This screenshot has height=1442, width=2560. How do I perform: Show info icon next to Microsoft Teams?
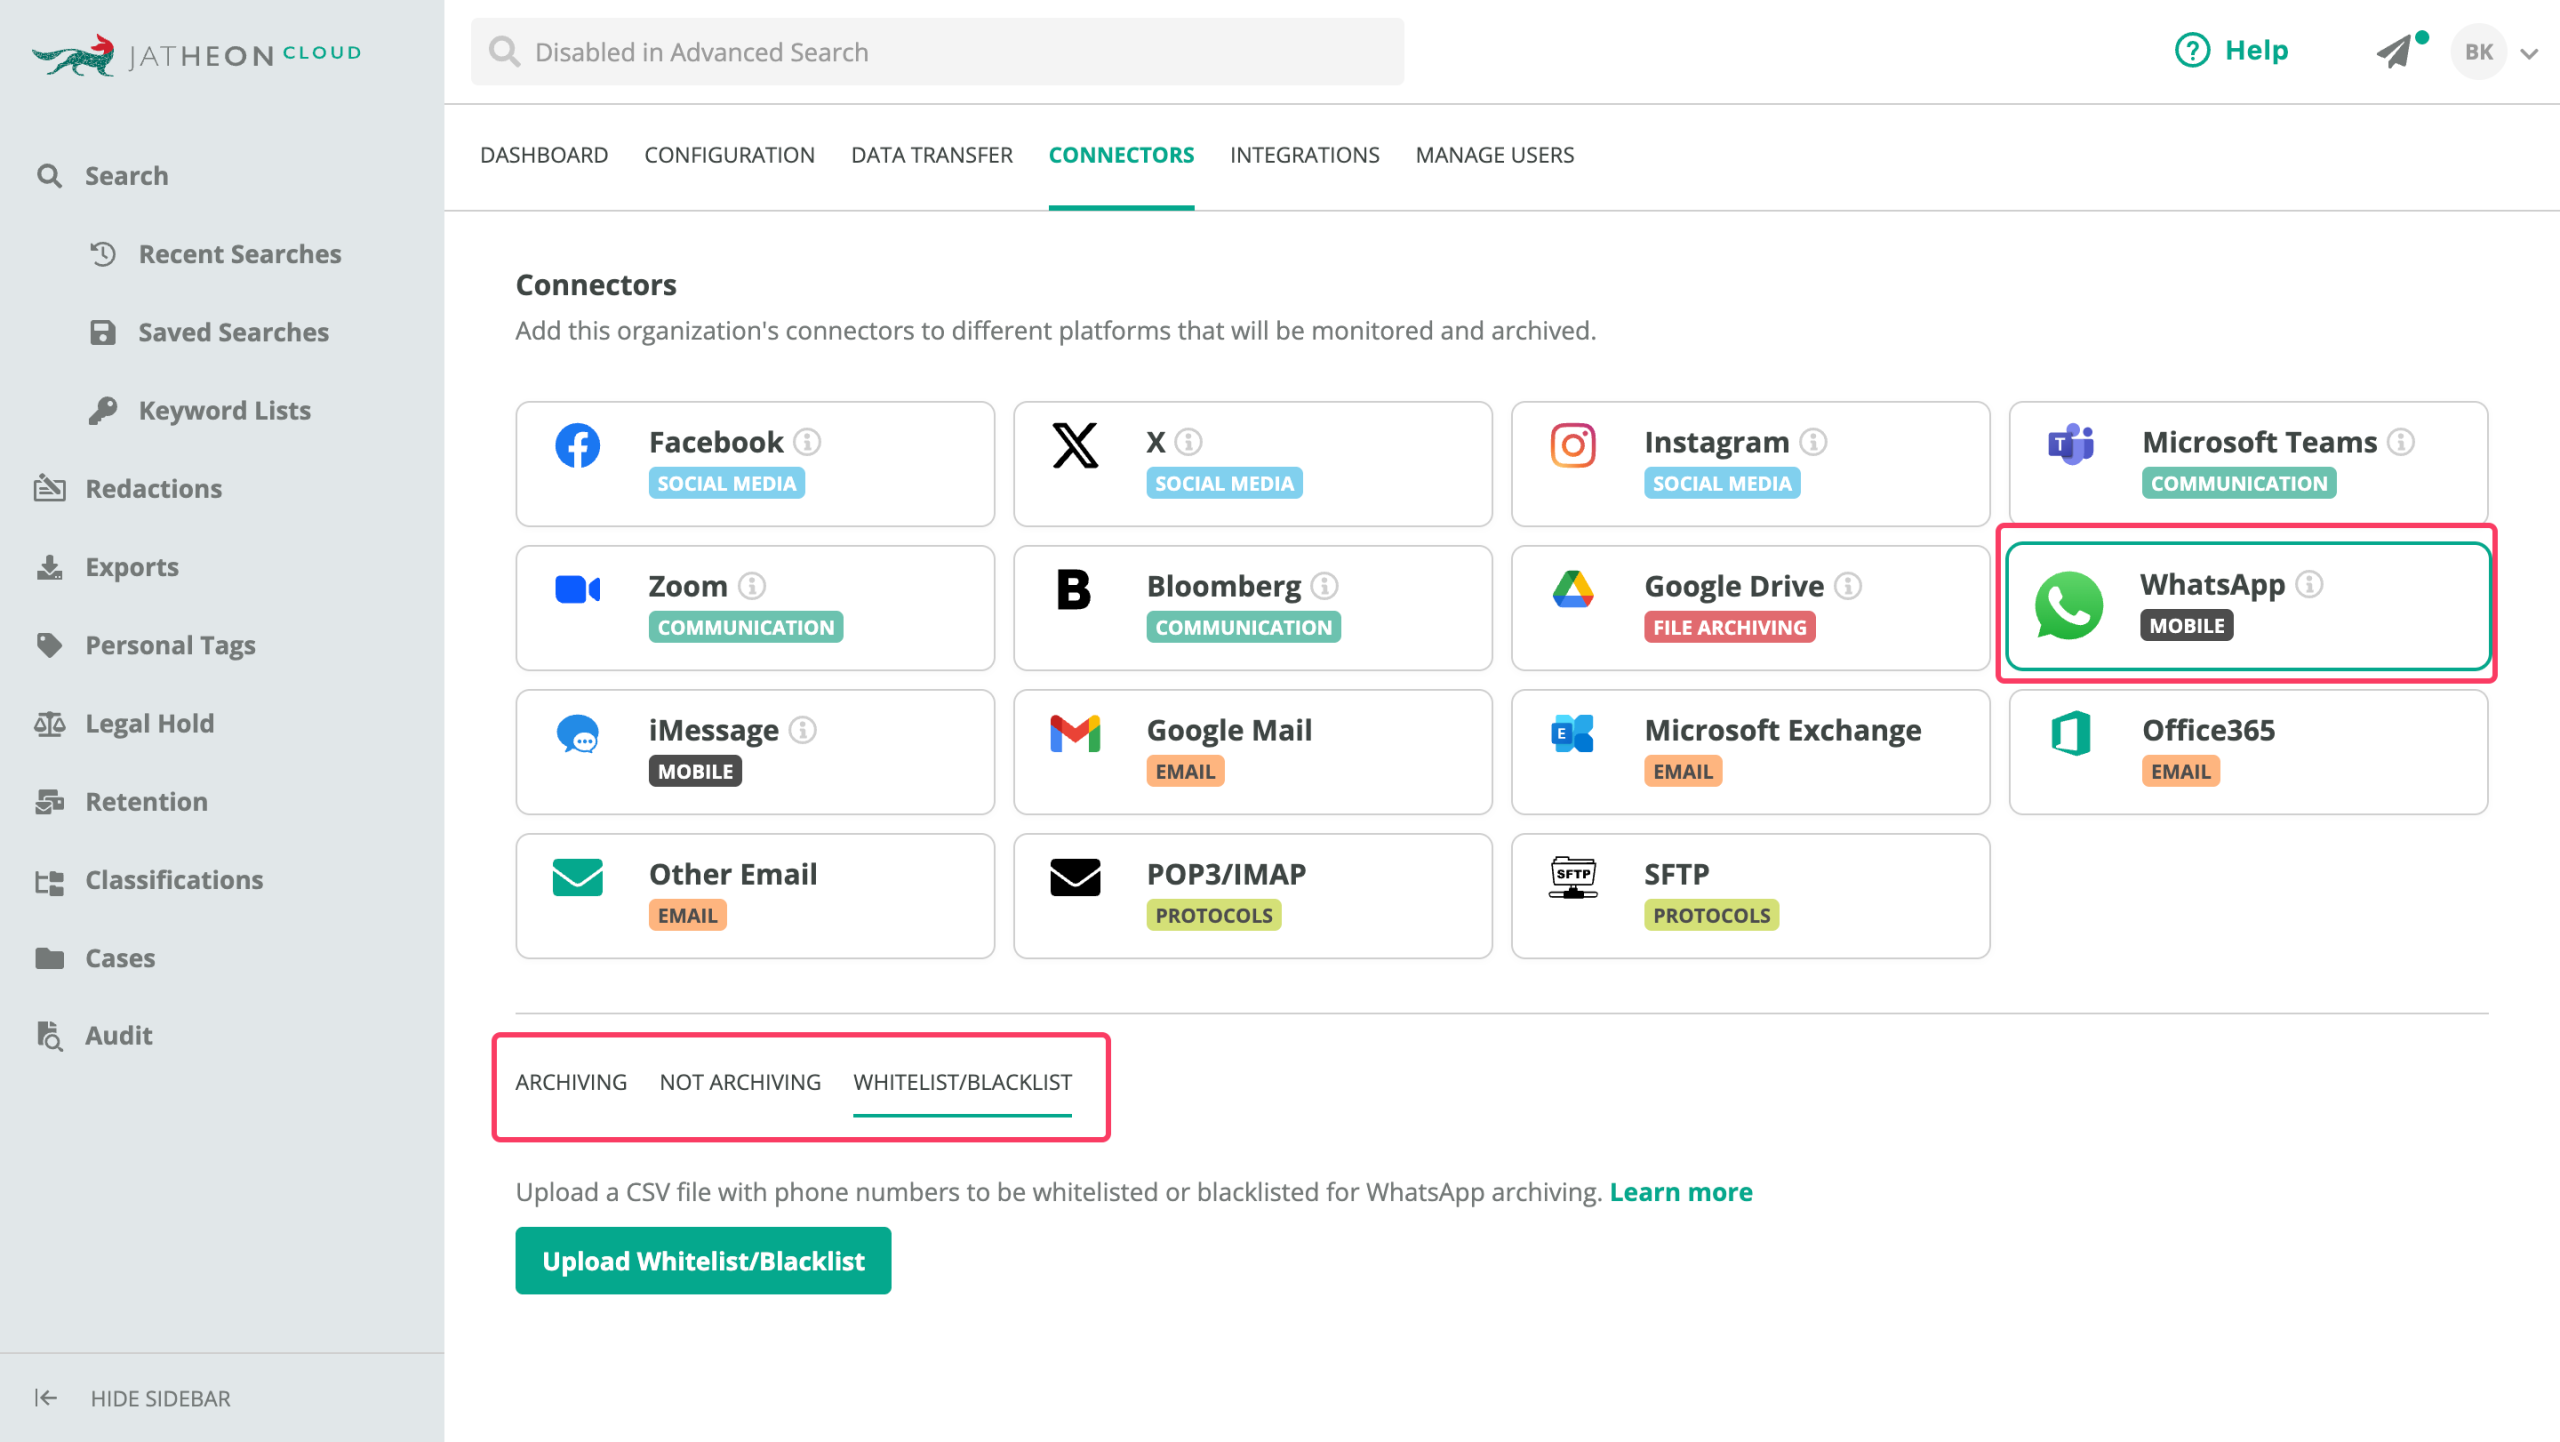[x=2401, y=442]
